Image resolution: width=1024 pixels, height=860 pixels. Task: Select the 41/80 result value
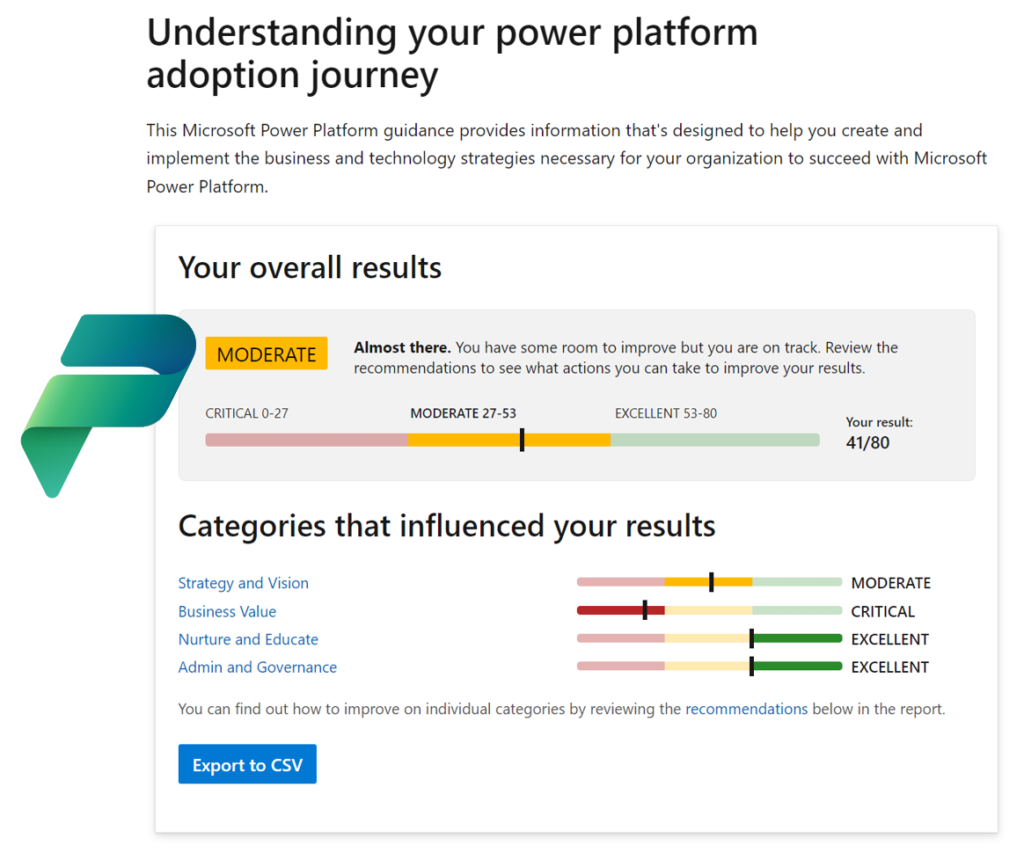[868, 443]
